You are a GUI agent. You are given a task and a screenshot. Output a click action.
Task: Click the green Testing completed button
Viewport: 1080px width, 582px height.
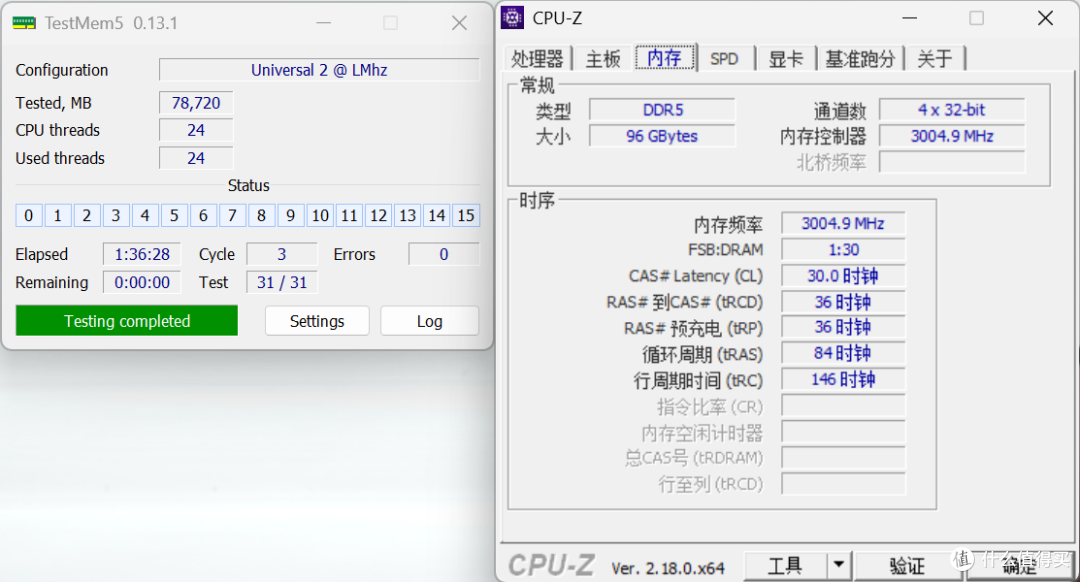click(127, 321)
